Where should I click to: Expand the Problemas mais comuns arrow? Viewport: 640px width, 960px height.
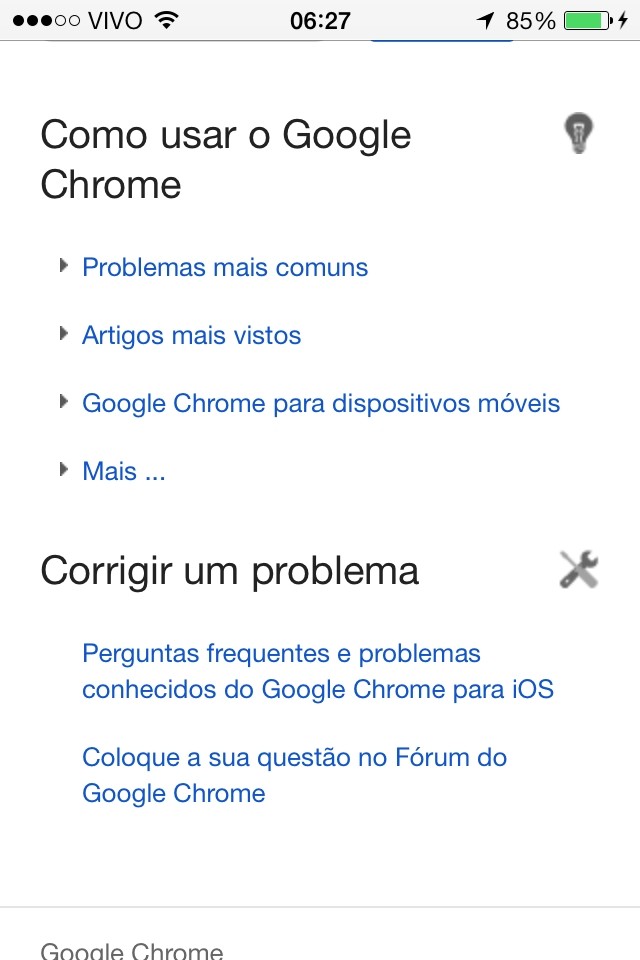(63, 266)
